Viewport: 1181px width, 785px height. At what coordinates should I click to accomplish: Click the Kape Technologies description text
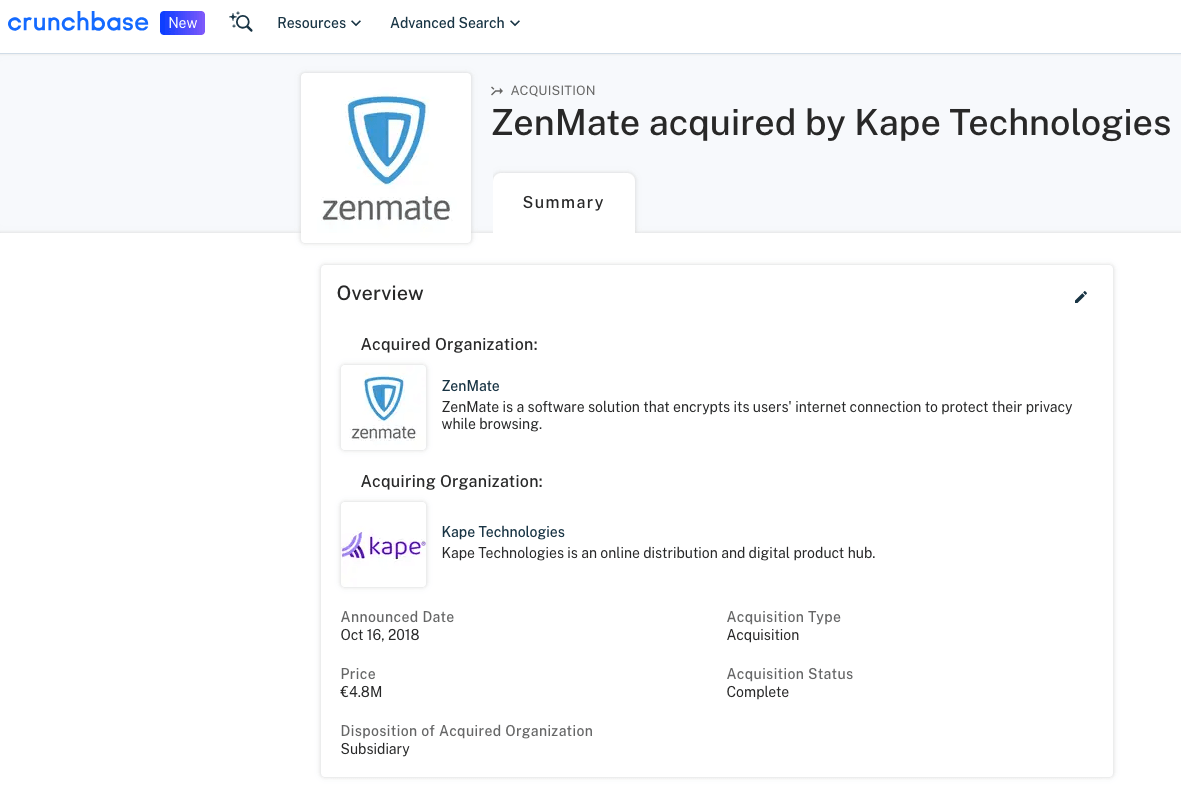pos(658,553)
